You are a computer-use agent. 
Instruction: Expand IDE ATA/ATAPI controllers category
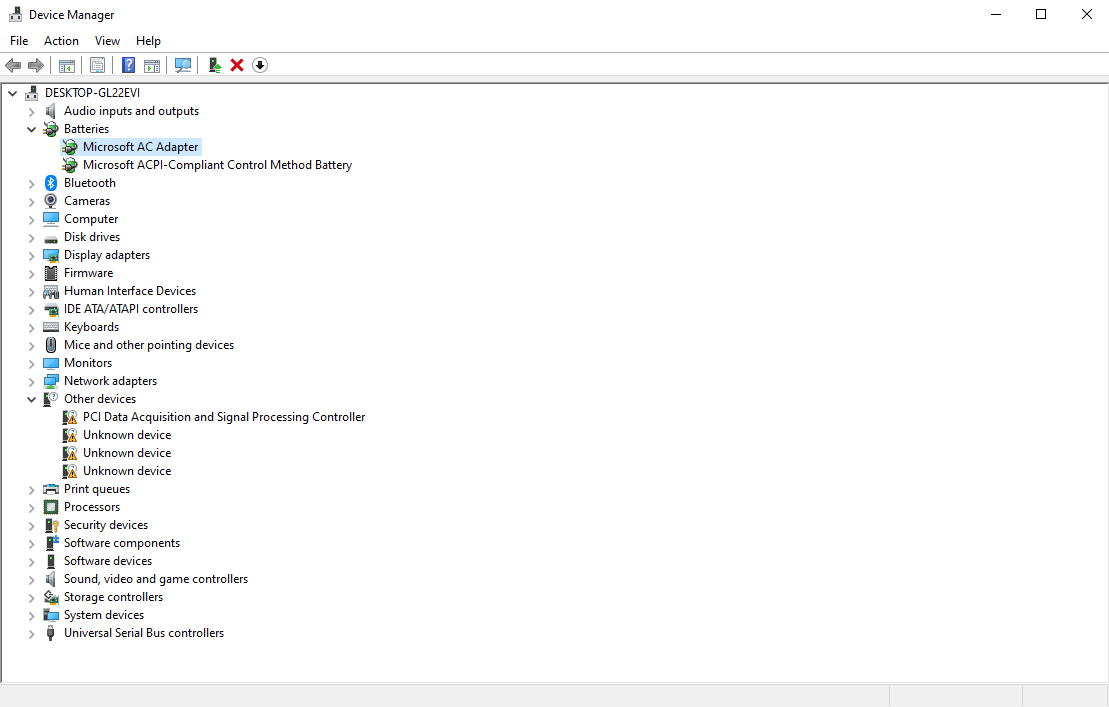point(31,310)
